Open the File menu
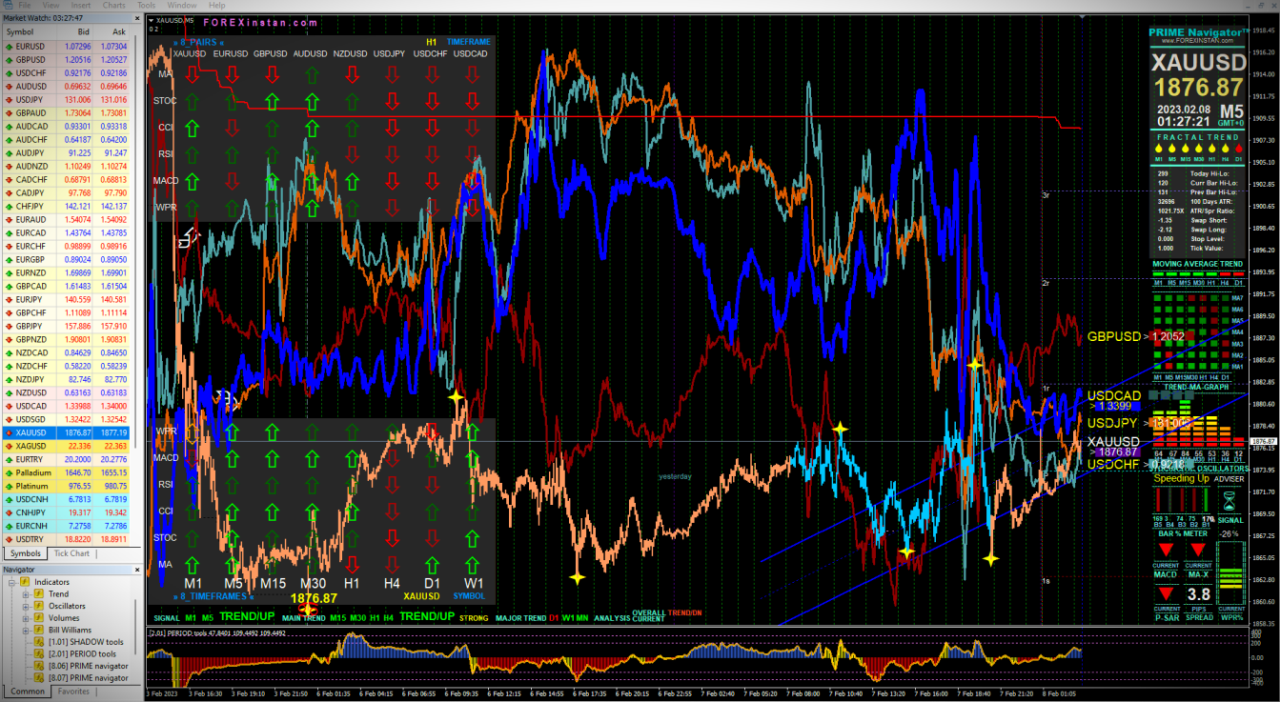This screenshot has height=702, width=1280. (24, 5)
